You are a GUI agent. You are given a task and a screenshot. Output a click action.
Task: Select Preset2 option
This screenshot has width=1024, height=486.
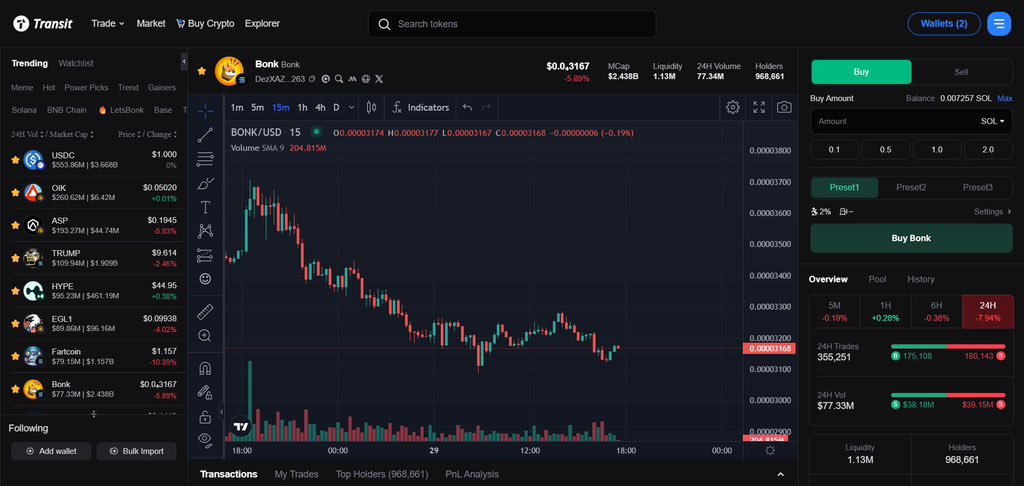[911, 187]
